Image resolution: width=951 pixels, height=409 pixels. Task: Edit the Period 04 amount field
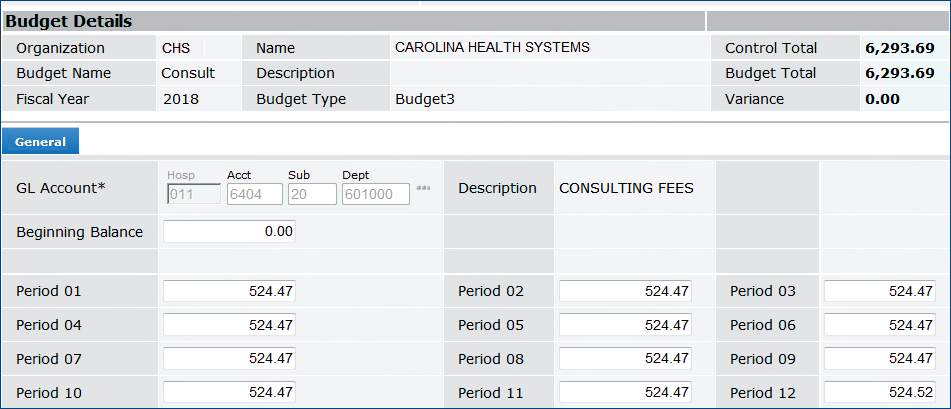[x=229, y=326]
